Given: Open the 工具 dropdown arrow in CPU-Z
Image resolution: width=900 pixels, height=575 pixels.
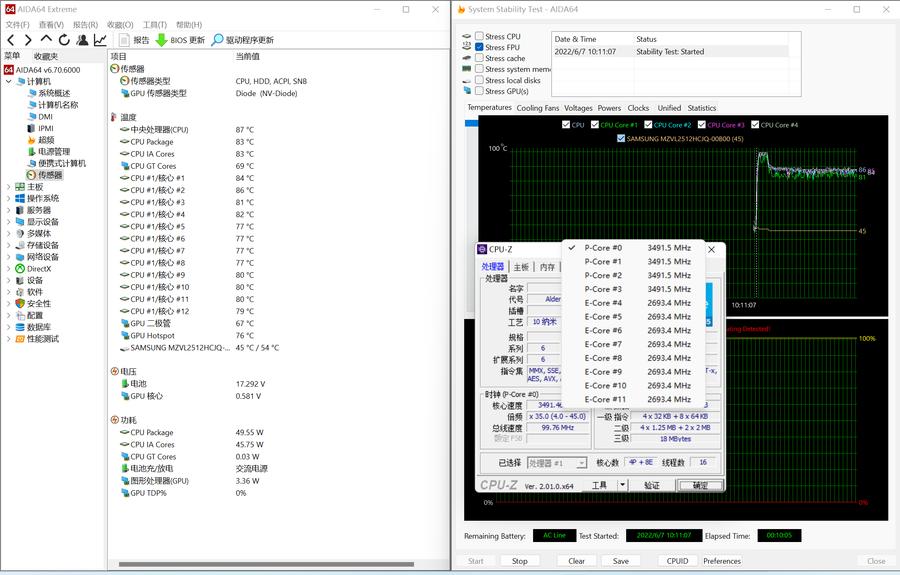Looking at the screenshot, I should click(x=622, y=485).
